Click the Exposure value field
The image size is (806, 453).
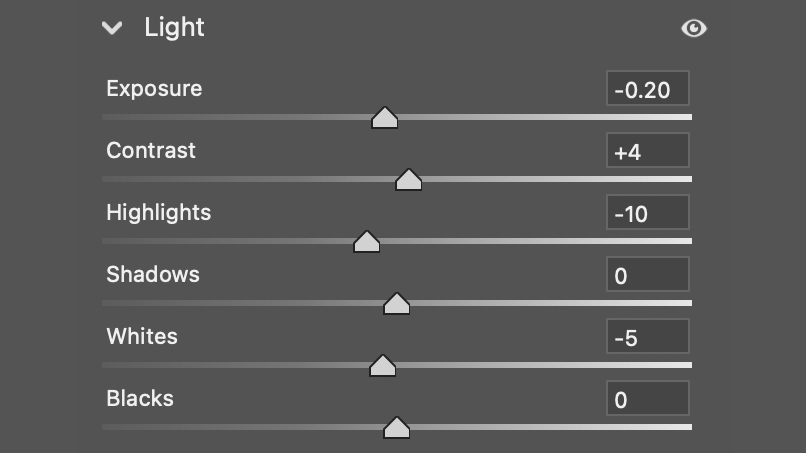pyautogui.click(x=648, y=88)
